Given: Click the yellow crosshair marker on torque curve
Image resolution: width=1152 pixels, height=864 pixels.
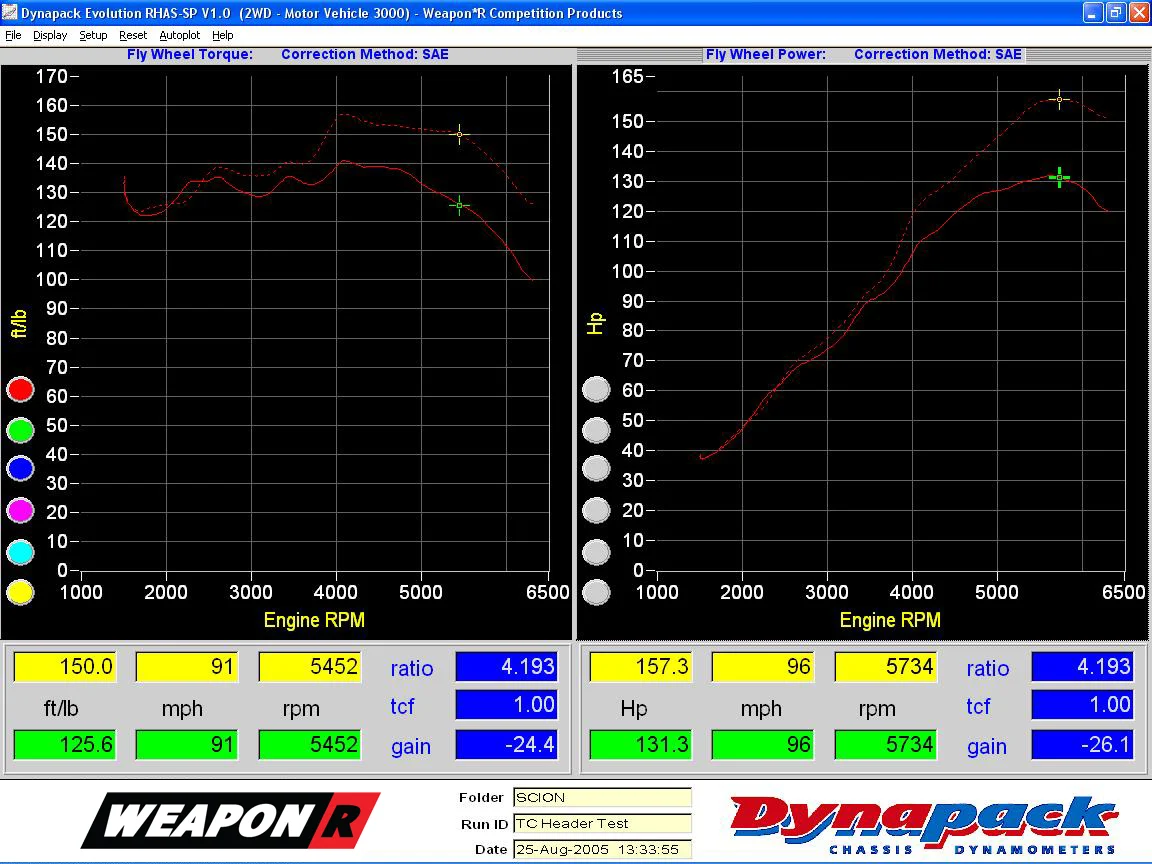Looking at the screenshot, I should 460,134.
